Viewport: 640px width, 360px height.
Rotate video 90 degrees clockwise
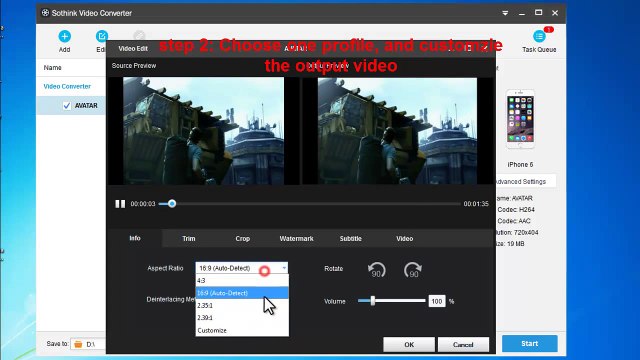(413, 270)
